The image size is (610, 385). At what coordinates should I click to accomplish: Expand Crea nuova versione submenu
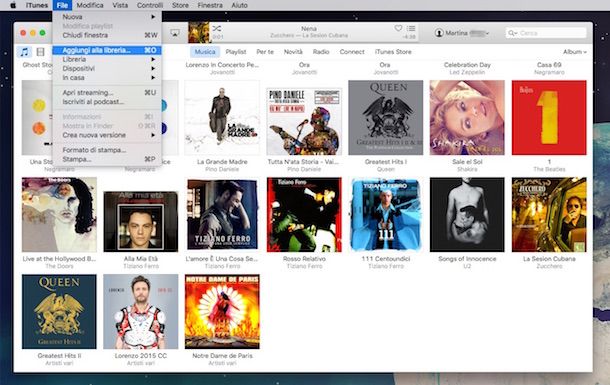coord(107,135)
